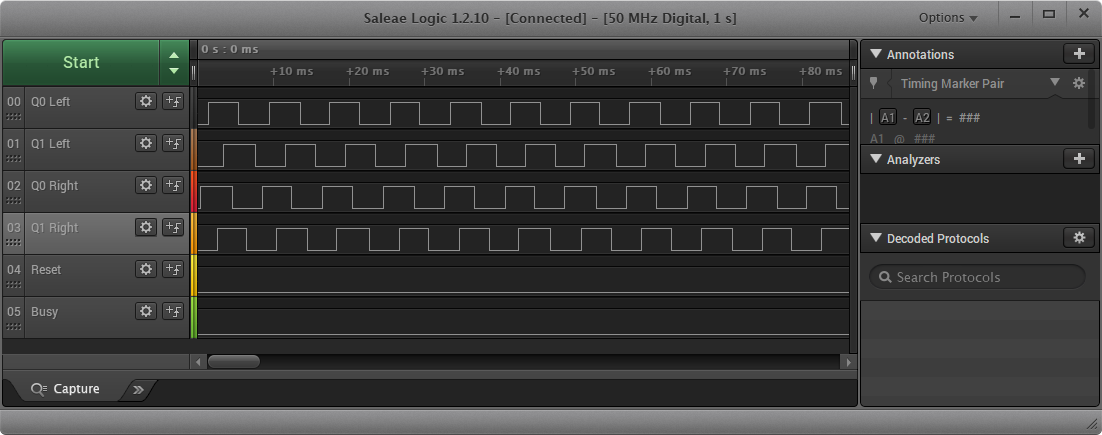
Task: Toggle the trigger on Q0 Left channel
Action: (173, 101)
